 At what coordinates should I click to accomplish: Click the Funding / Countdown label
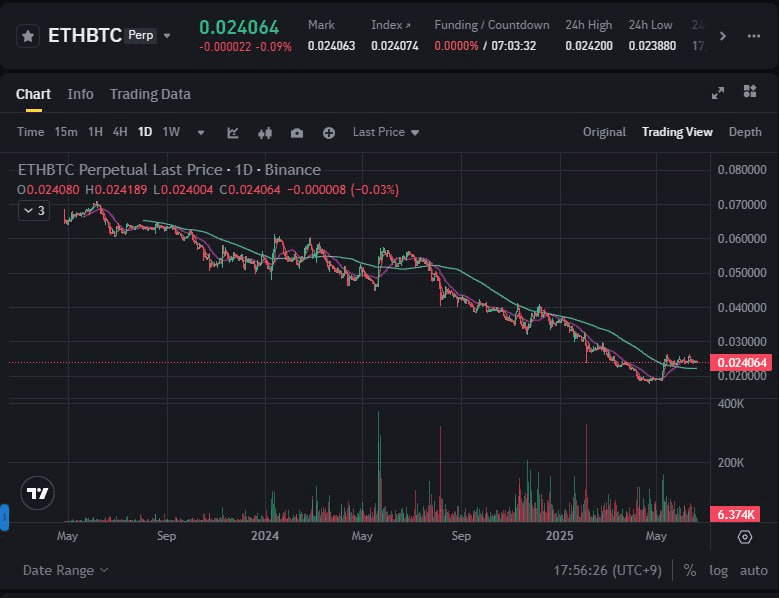click(492, 25)
